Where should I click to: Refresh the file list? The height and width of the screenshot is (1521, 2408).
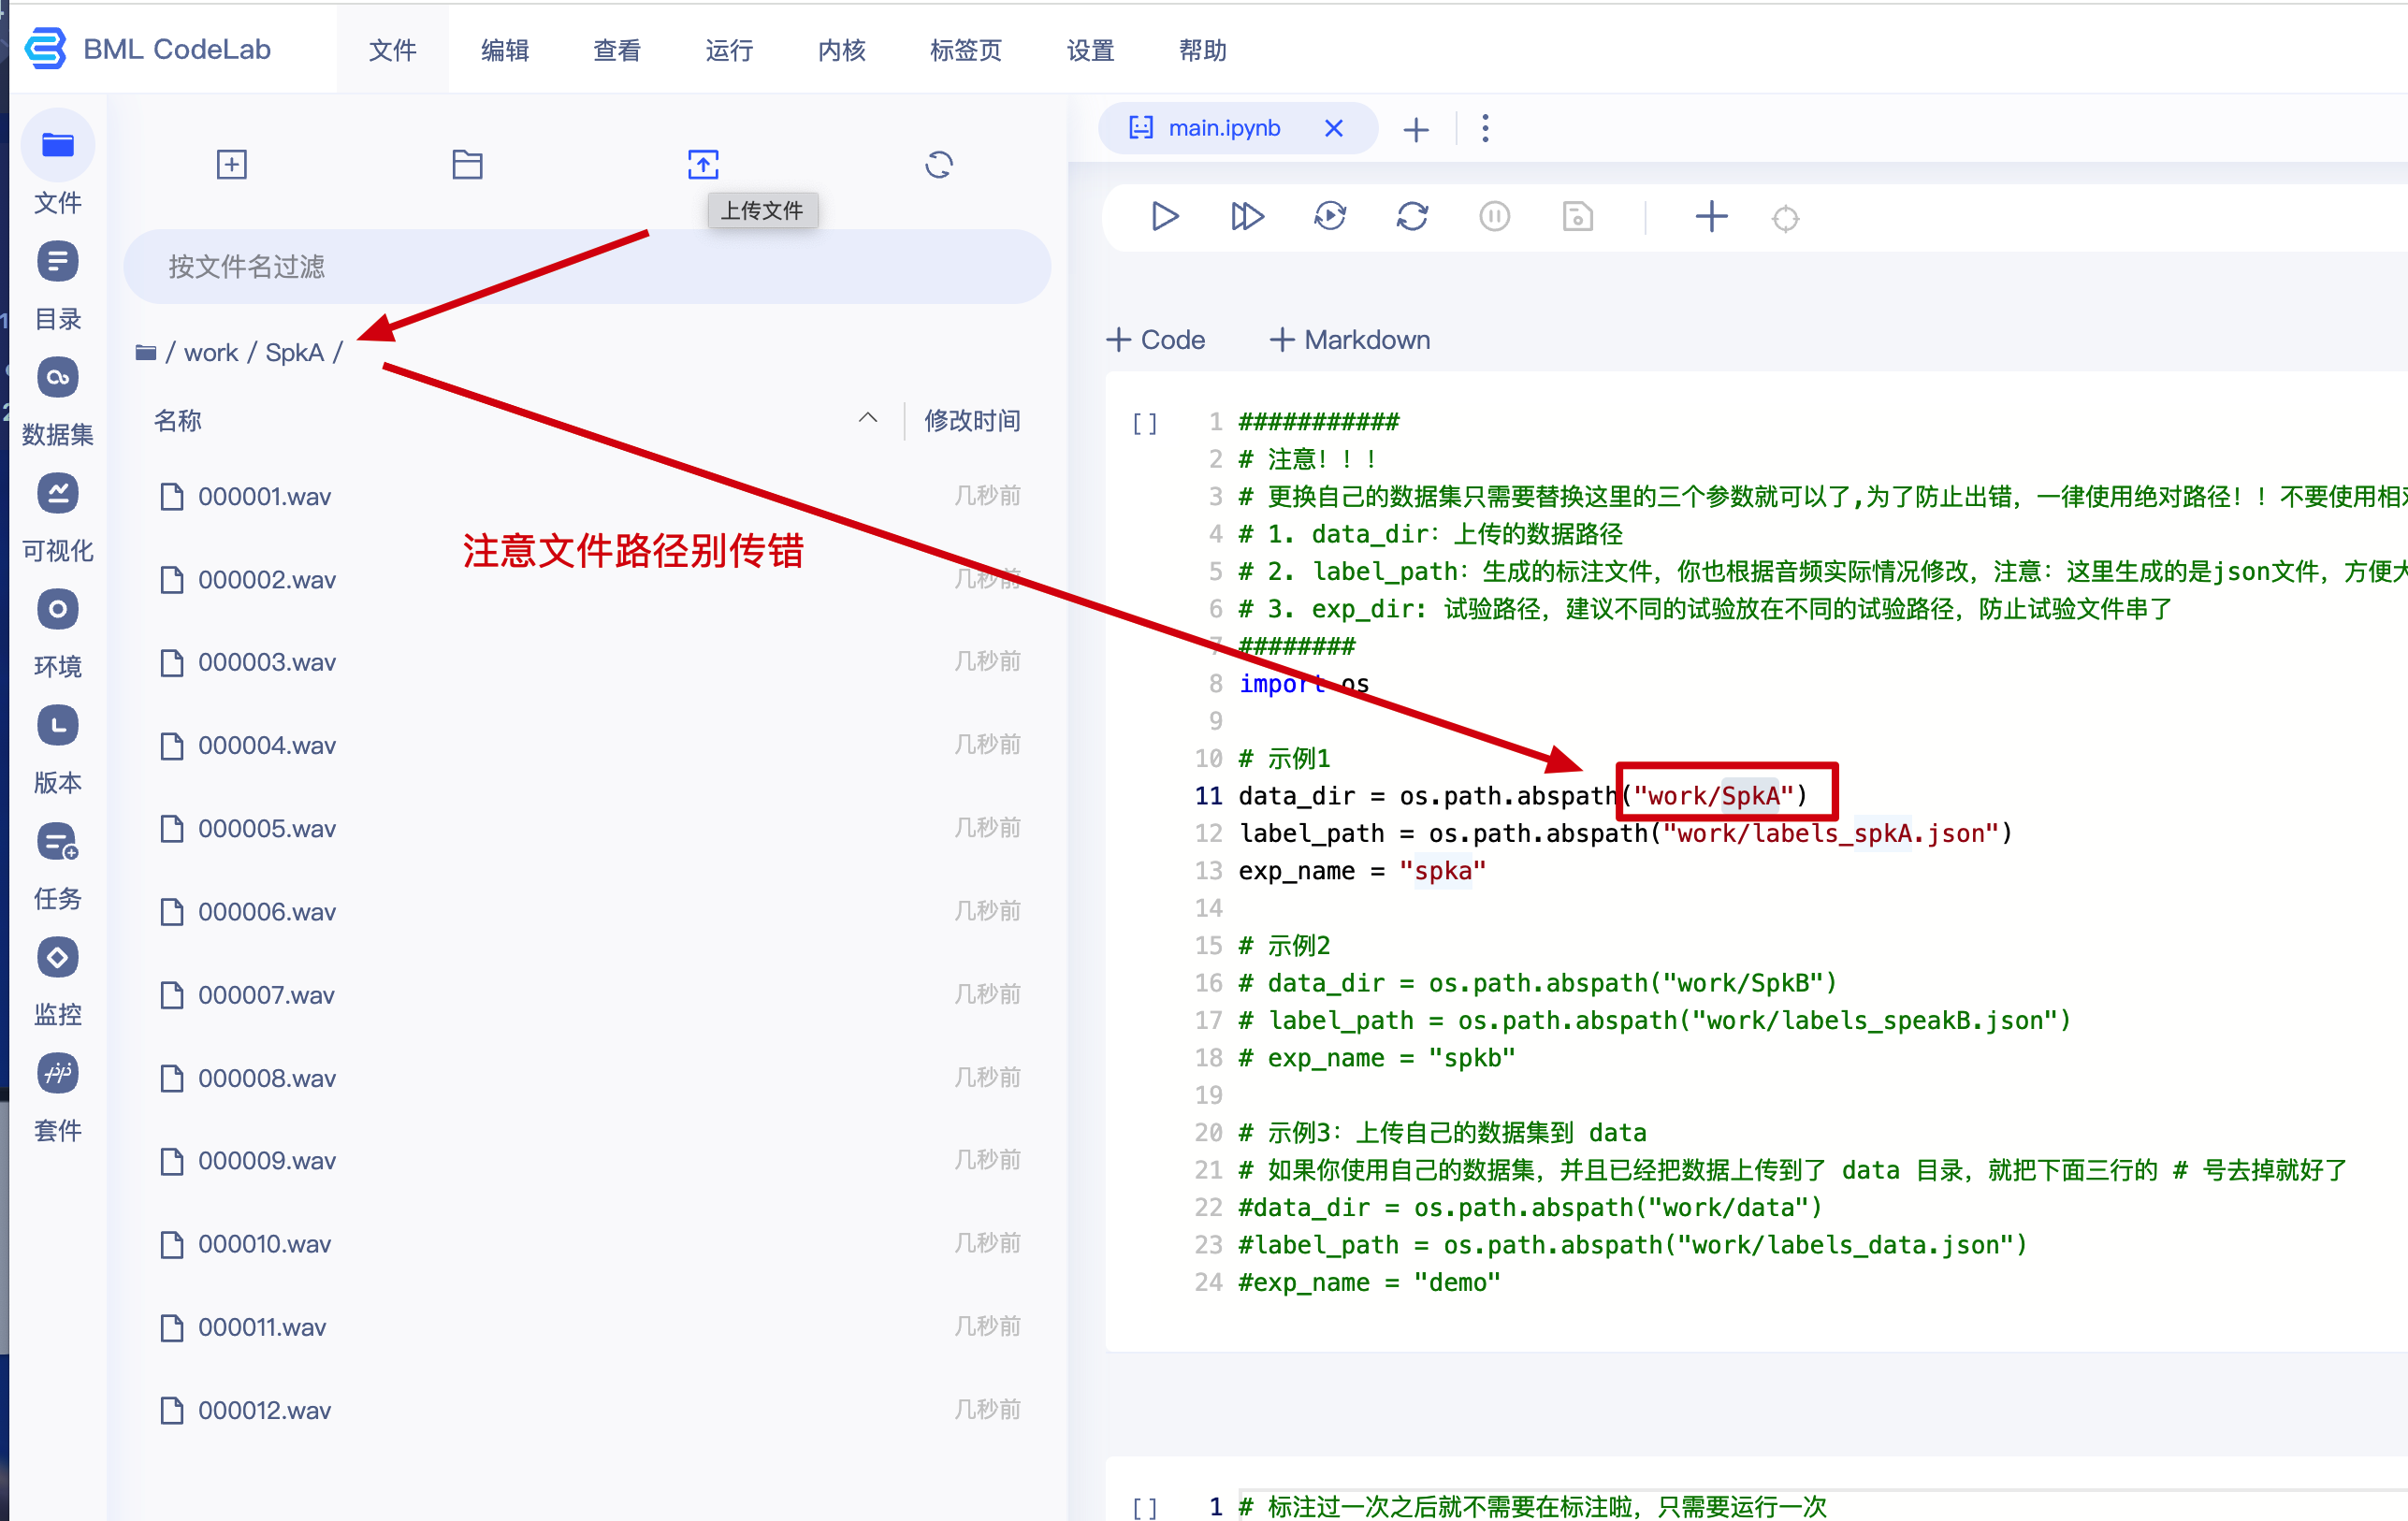[x=938, y=165]
